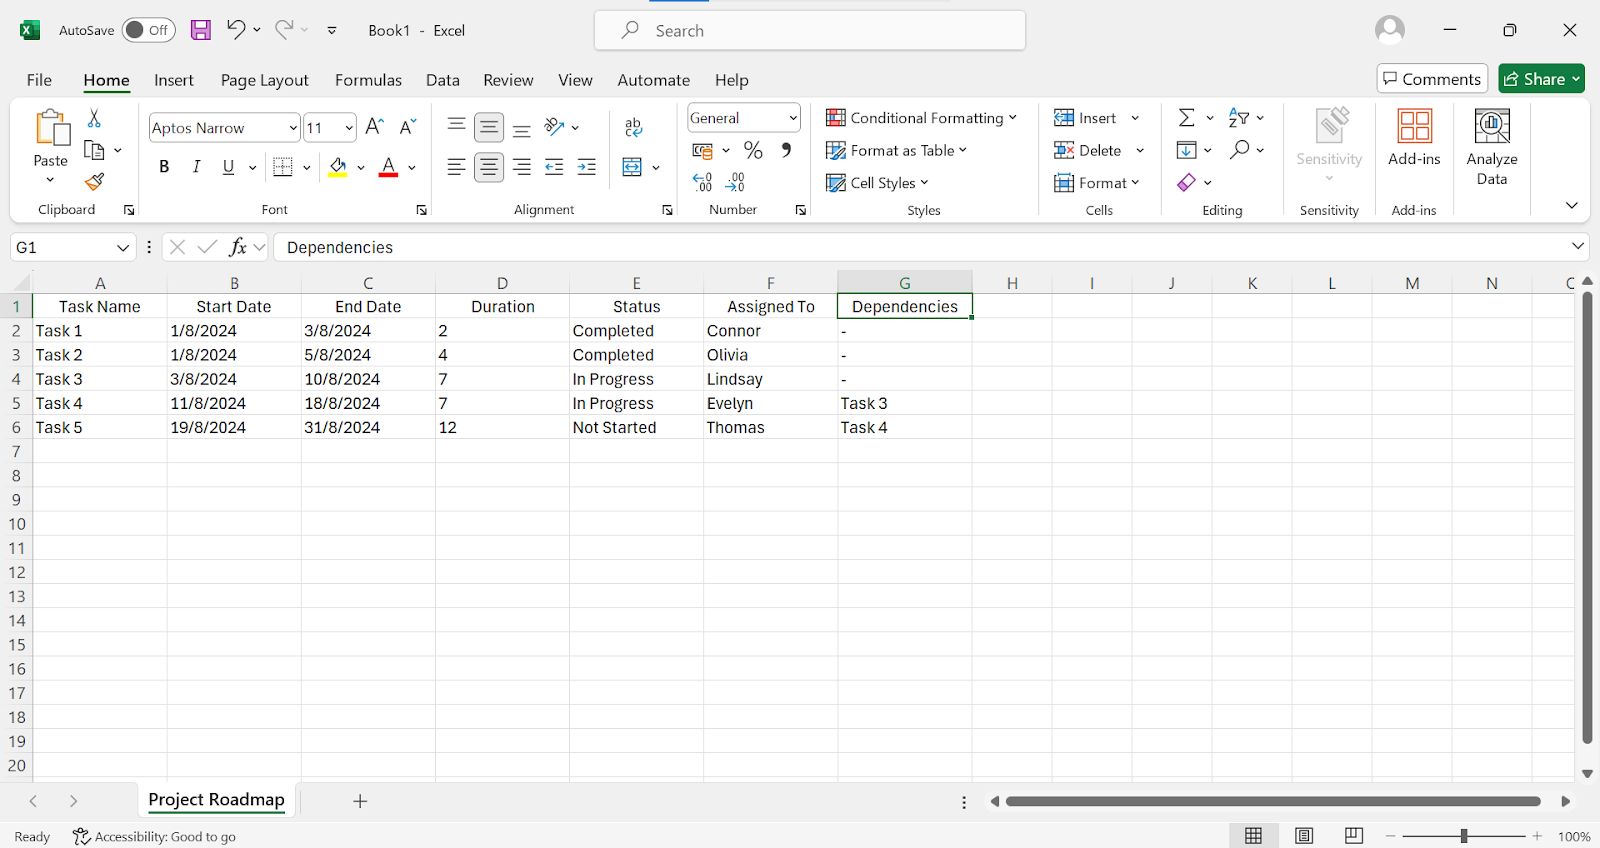This screenshot has height=848, width=1600.
Task: Increase font size with larger A icon
Action: click(375, 127)
